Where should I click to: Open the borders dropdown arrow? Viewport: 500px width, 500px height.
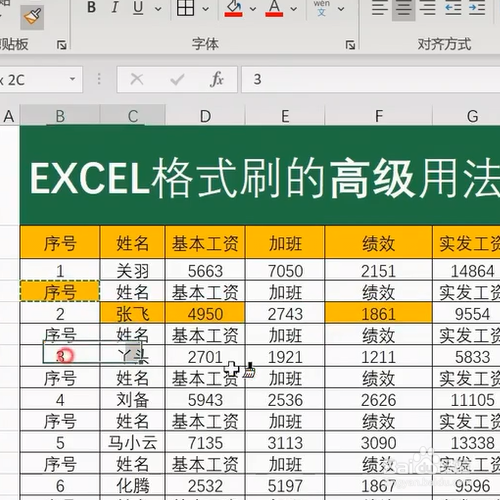tap(206, 9)
